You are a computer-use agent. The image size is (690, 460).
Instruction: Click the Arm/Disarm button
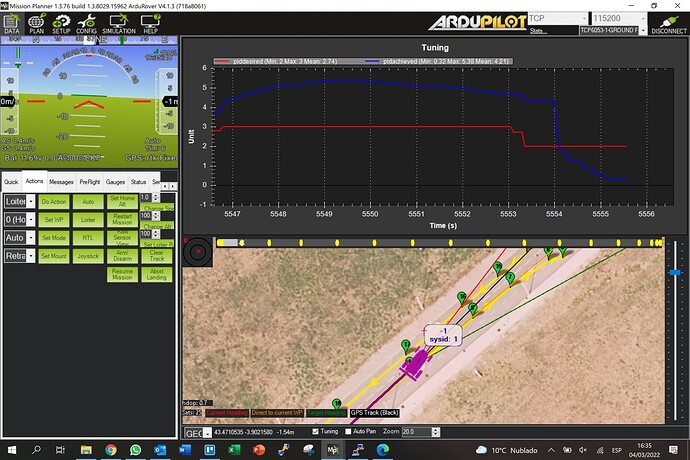[122, 256]
